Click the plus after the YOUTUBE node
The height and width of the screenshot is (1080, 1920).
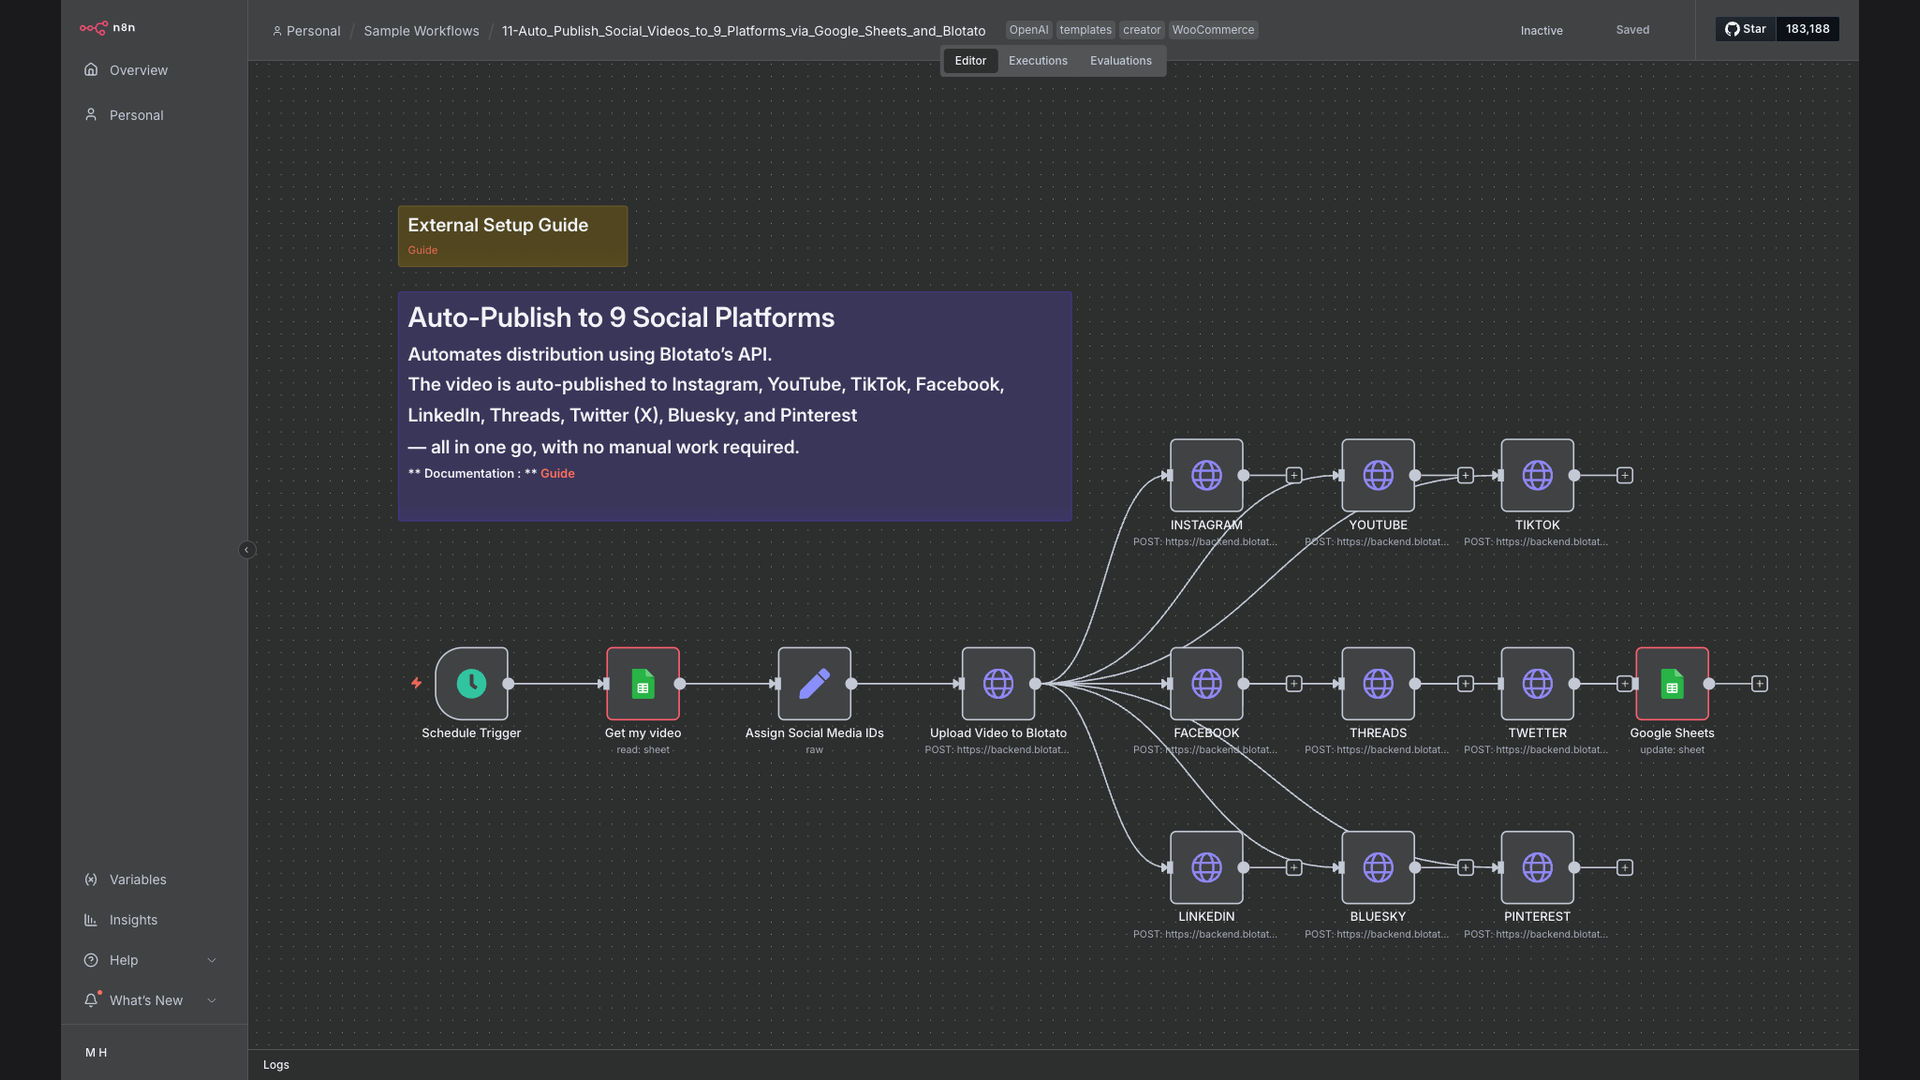tap(1465, 475)
